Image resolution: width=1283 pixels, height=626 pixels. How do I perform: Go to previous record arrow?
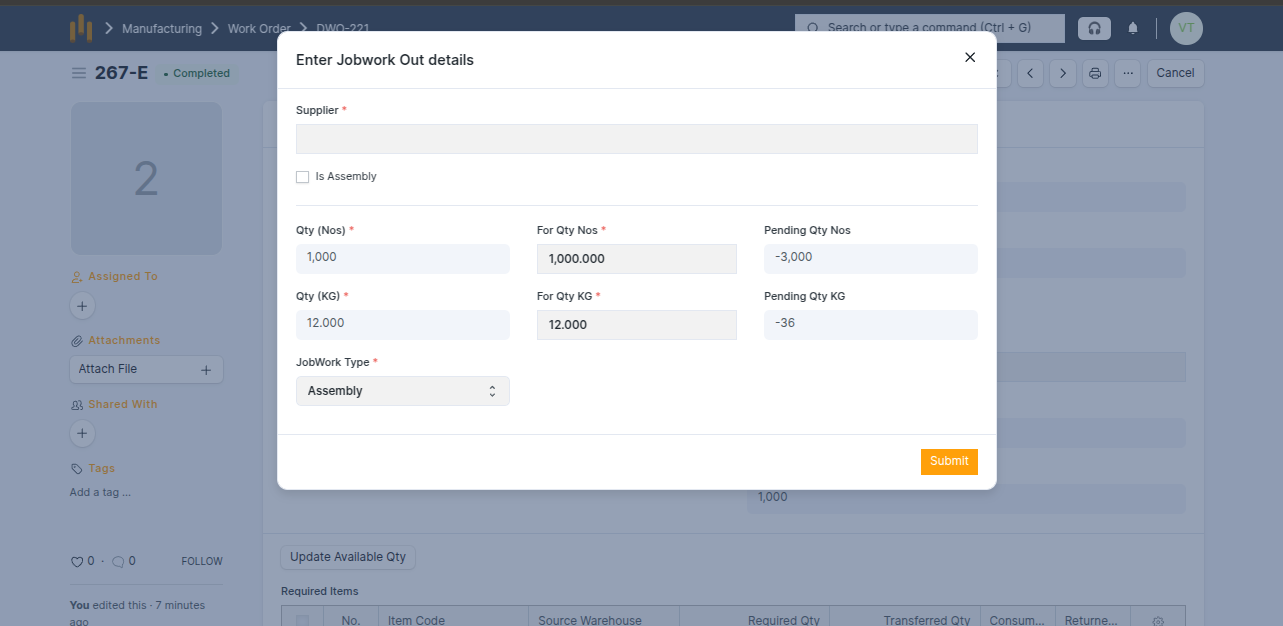[1030, 73]
